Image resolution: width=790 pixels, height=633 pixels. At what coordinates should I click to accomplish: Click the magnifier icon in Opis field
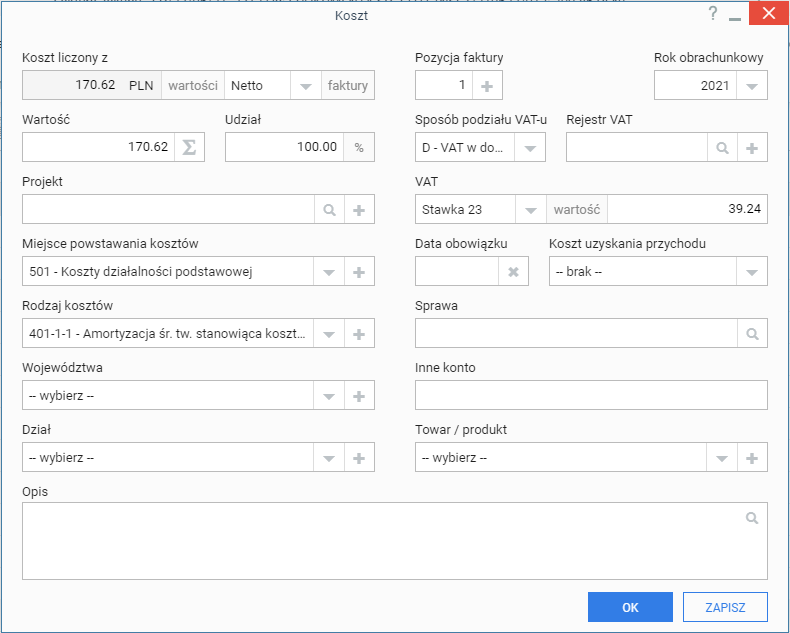coord(752,518)
